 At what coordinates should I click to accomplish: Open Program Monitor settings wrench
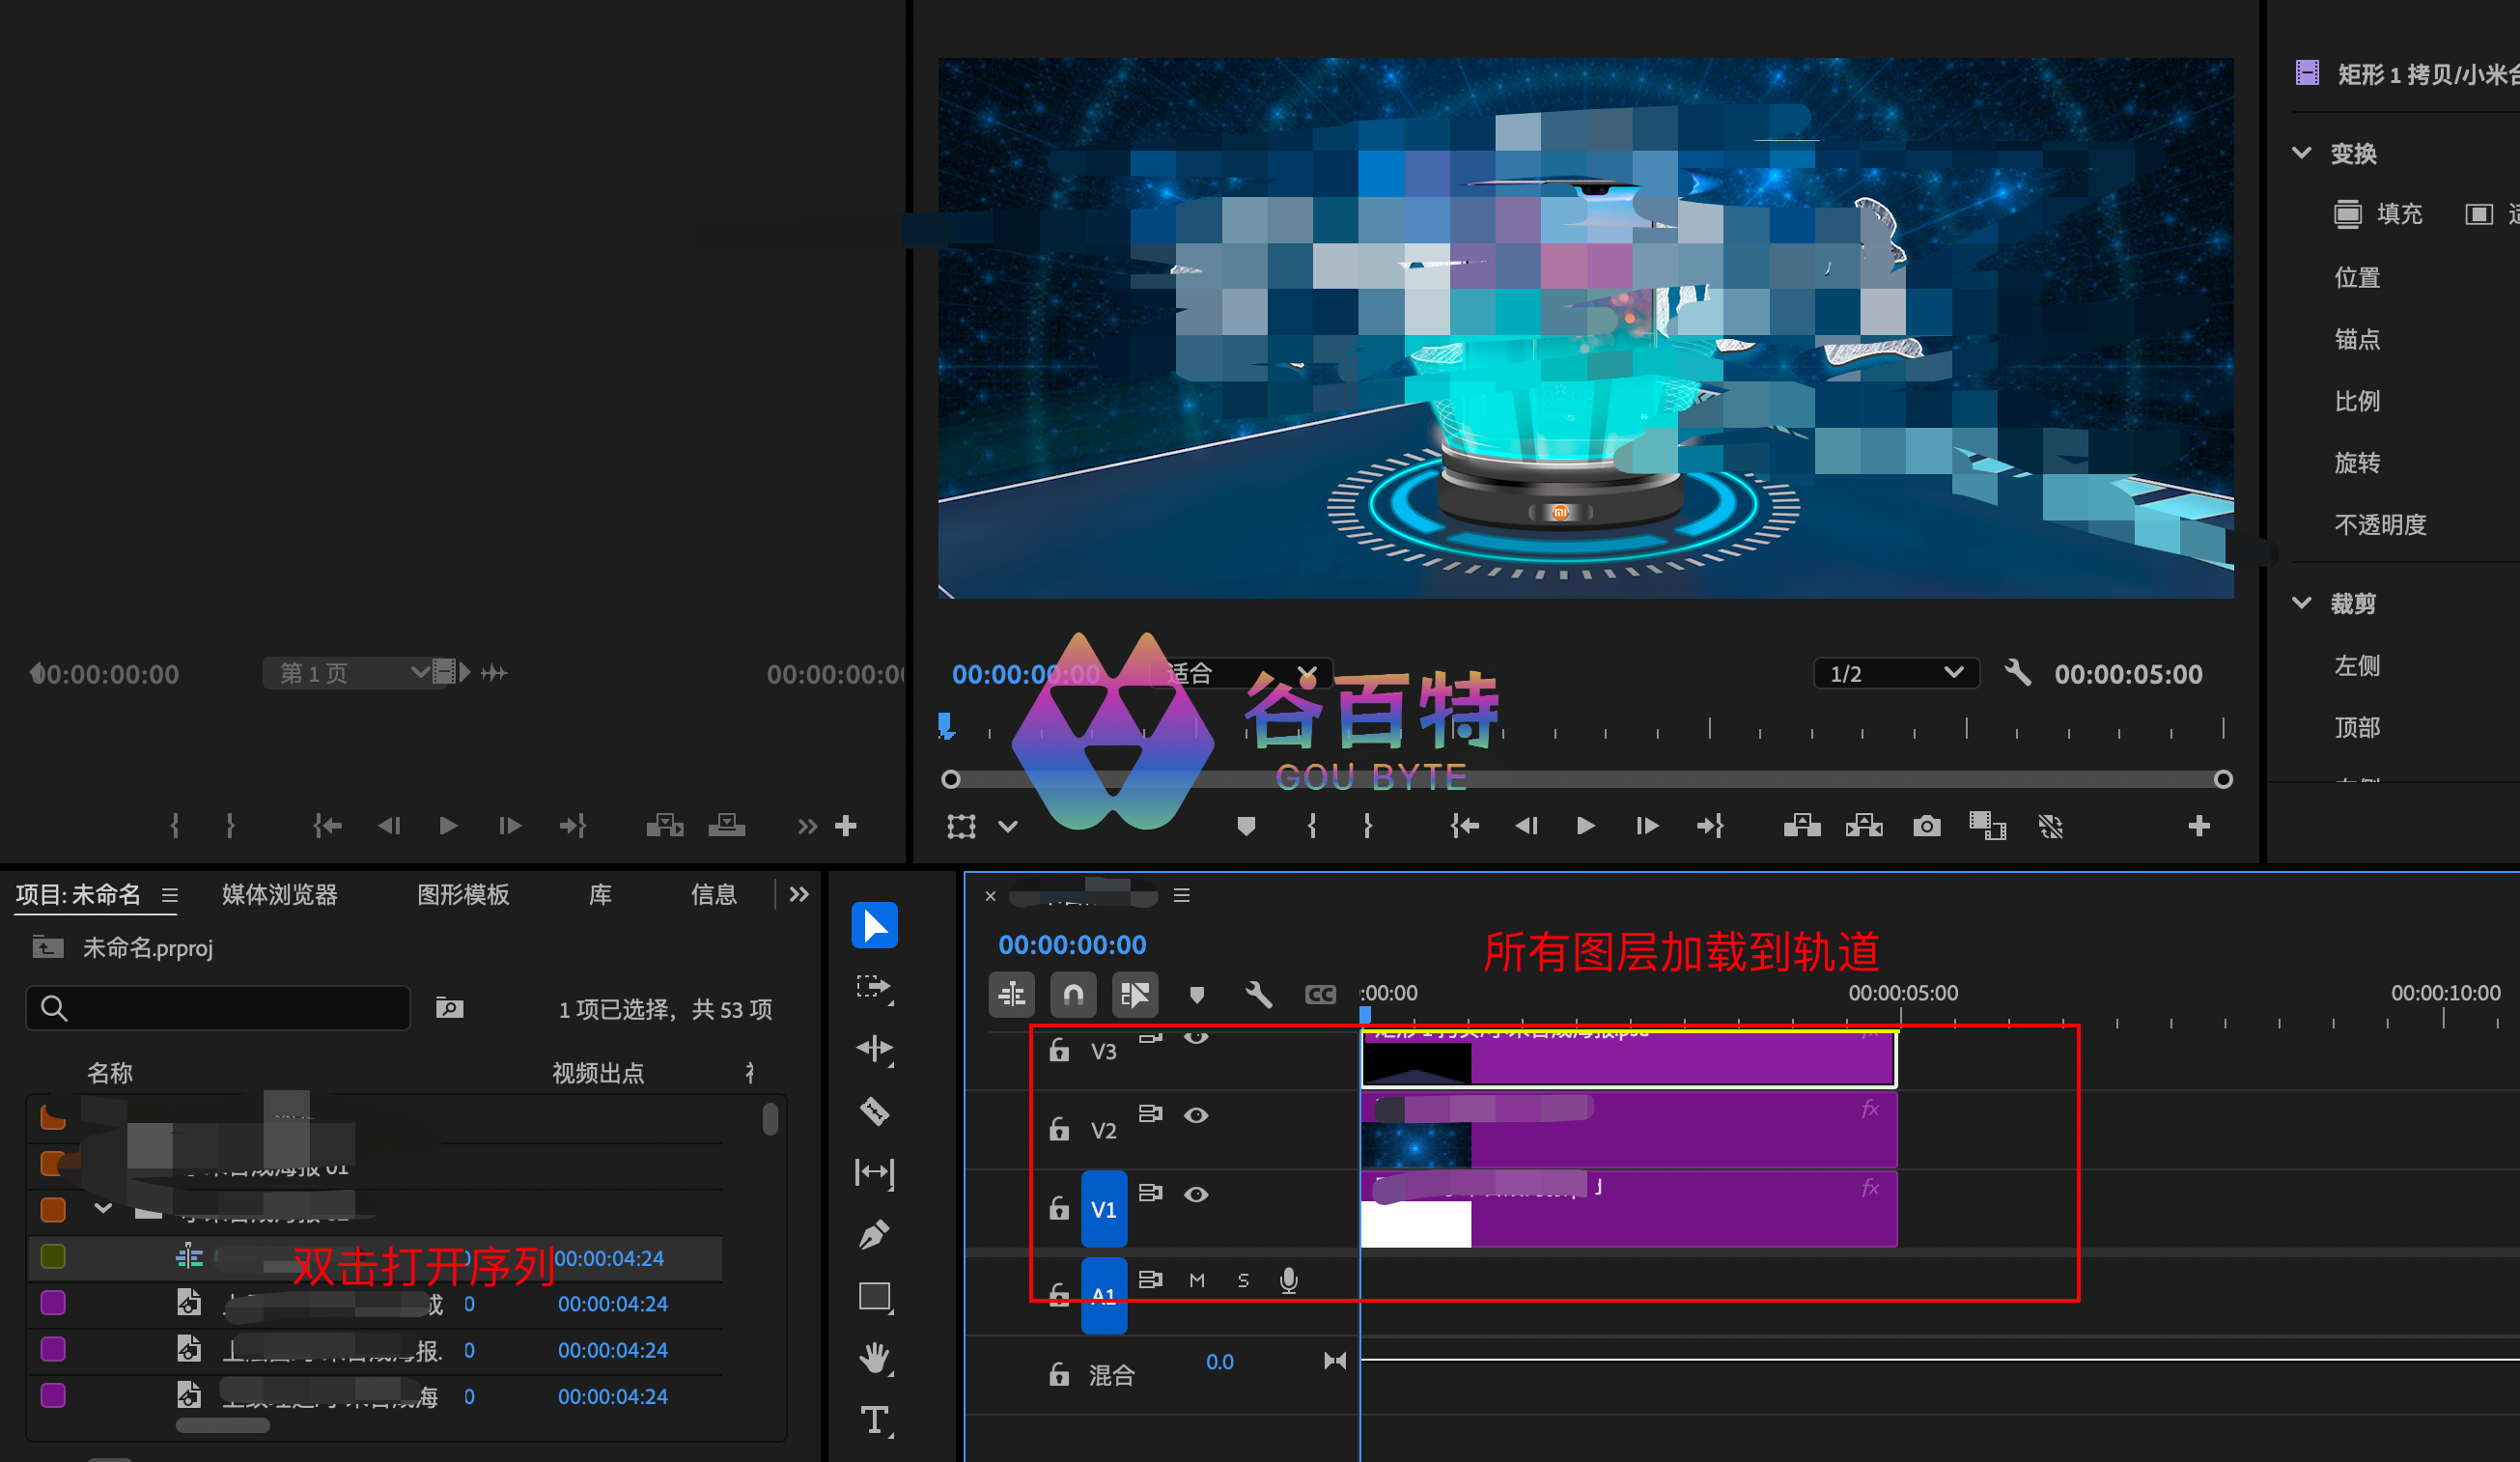[x=2017, y=673]
